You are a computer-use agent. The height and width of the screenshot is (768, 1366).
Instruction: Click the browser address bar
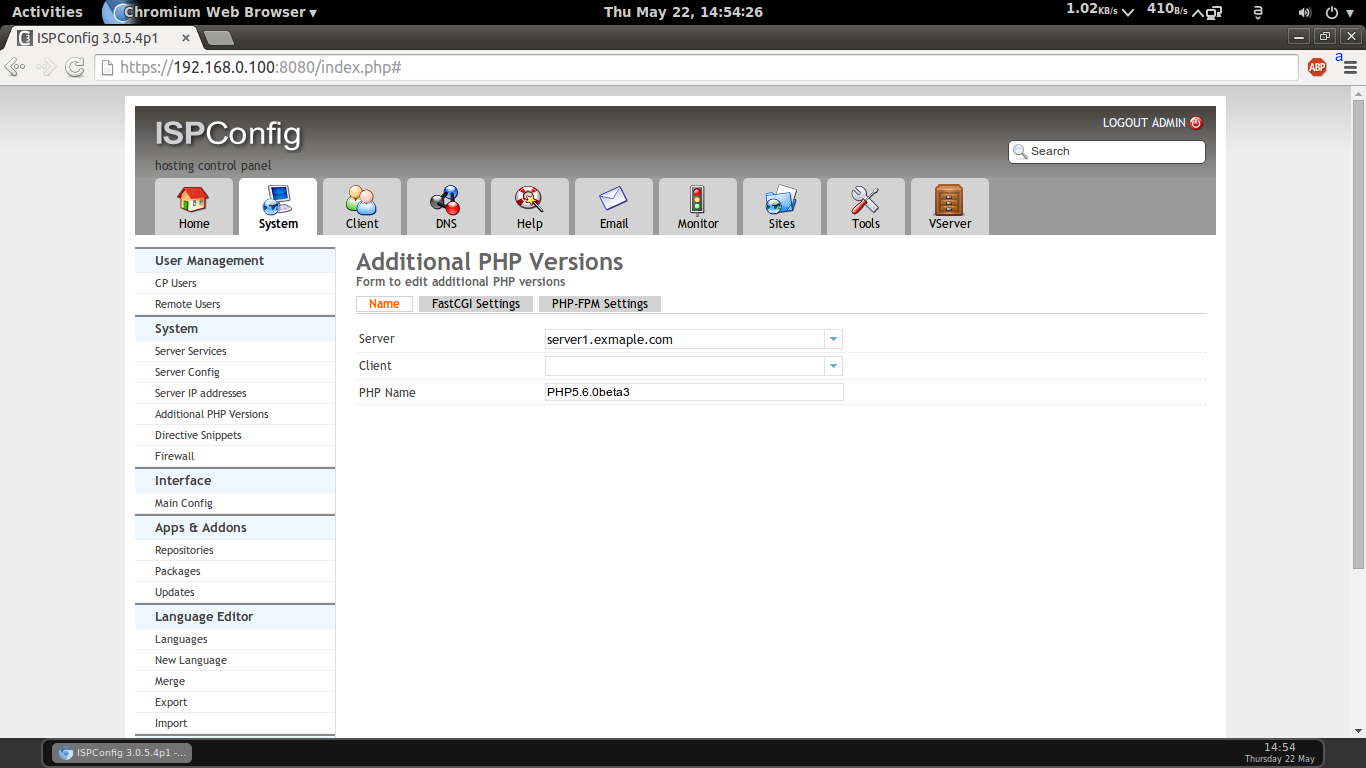[697, 67]
